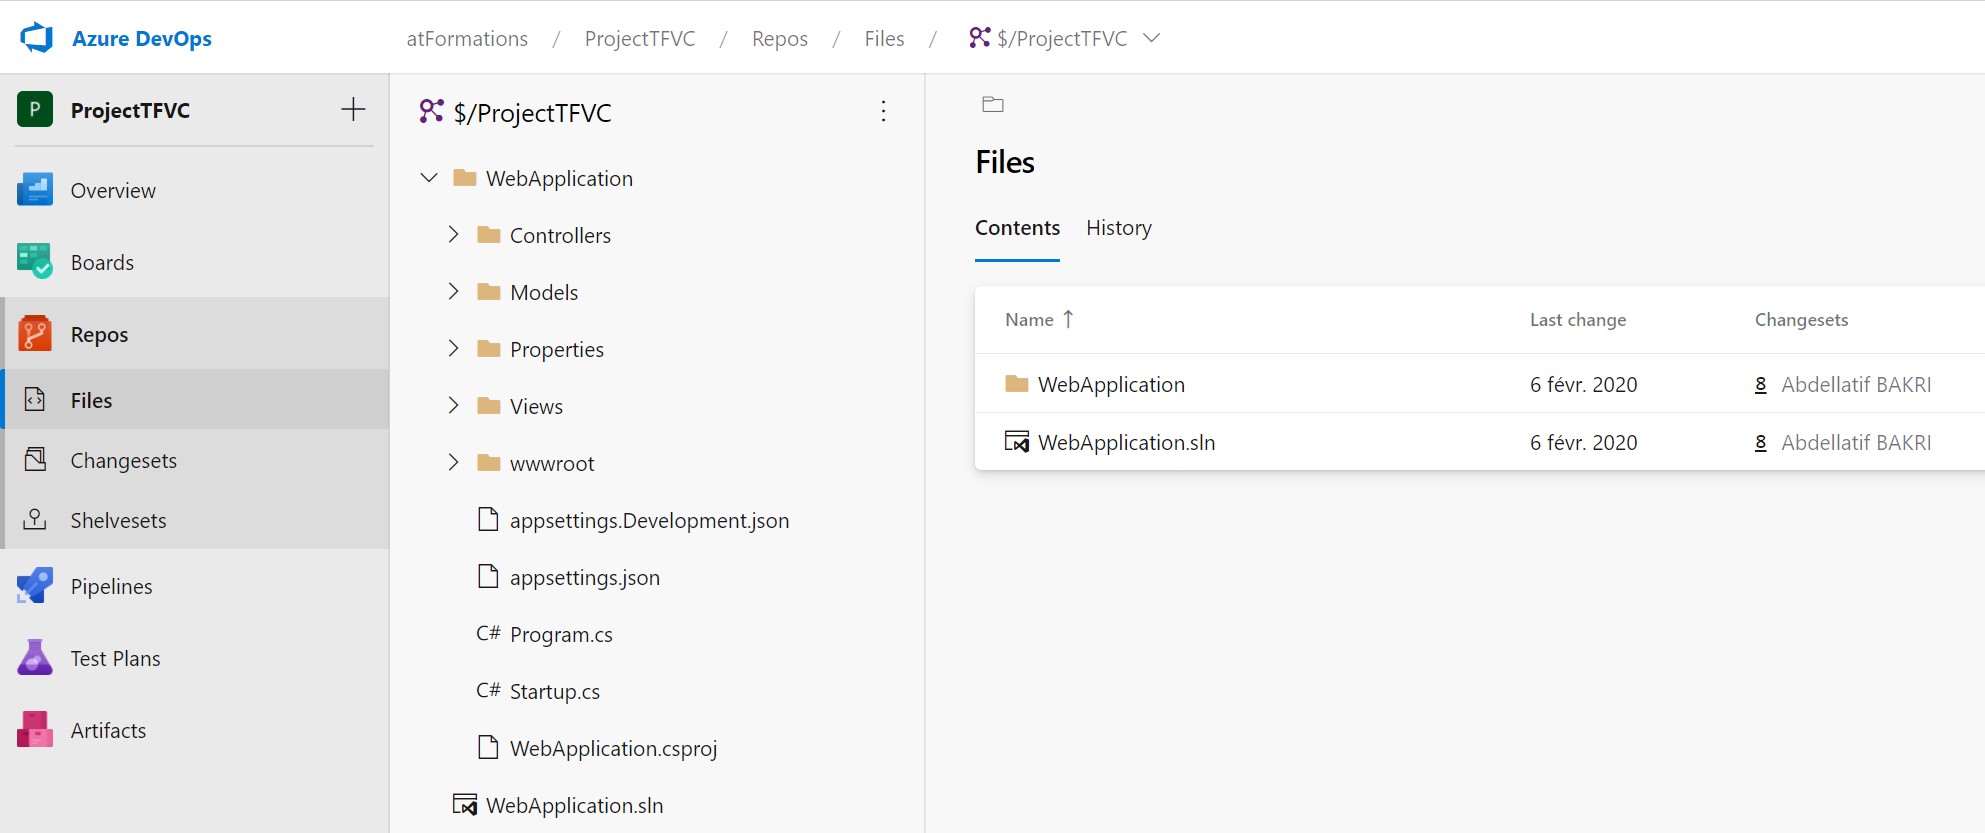Select Changesets under Repos
Image resolution: width=1985 pixels, height=833 pixels.
pos(124,461)
